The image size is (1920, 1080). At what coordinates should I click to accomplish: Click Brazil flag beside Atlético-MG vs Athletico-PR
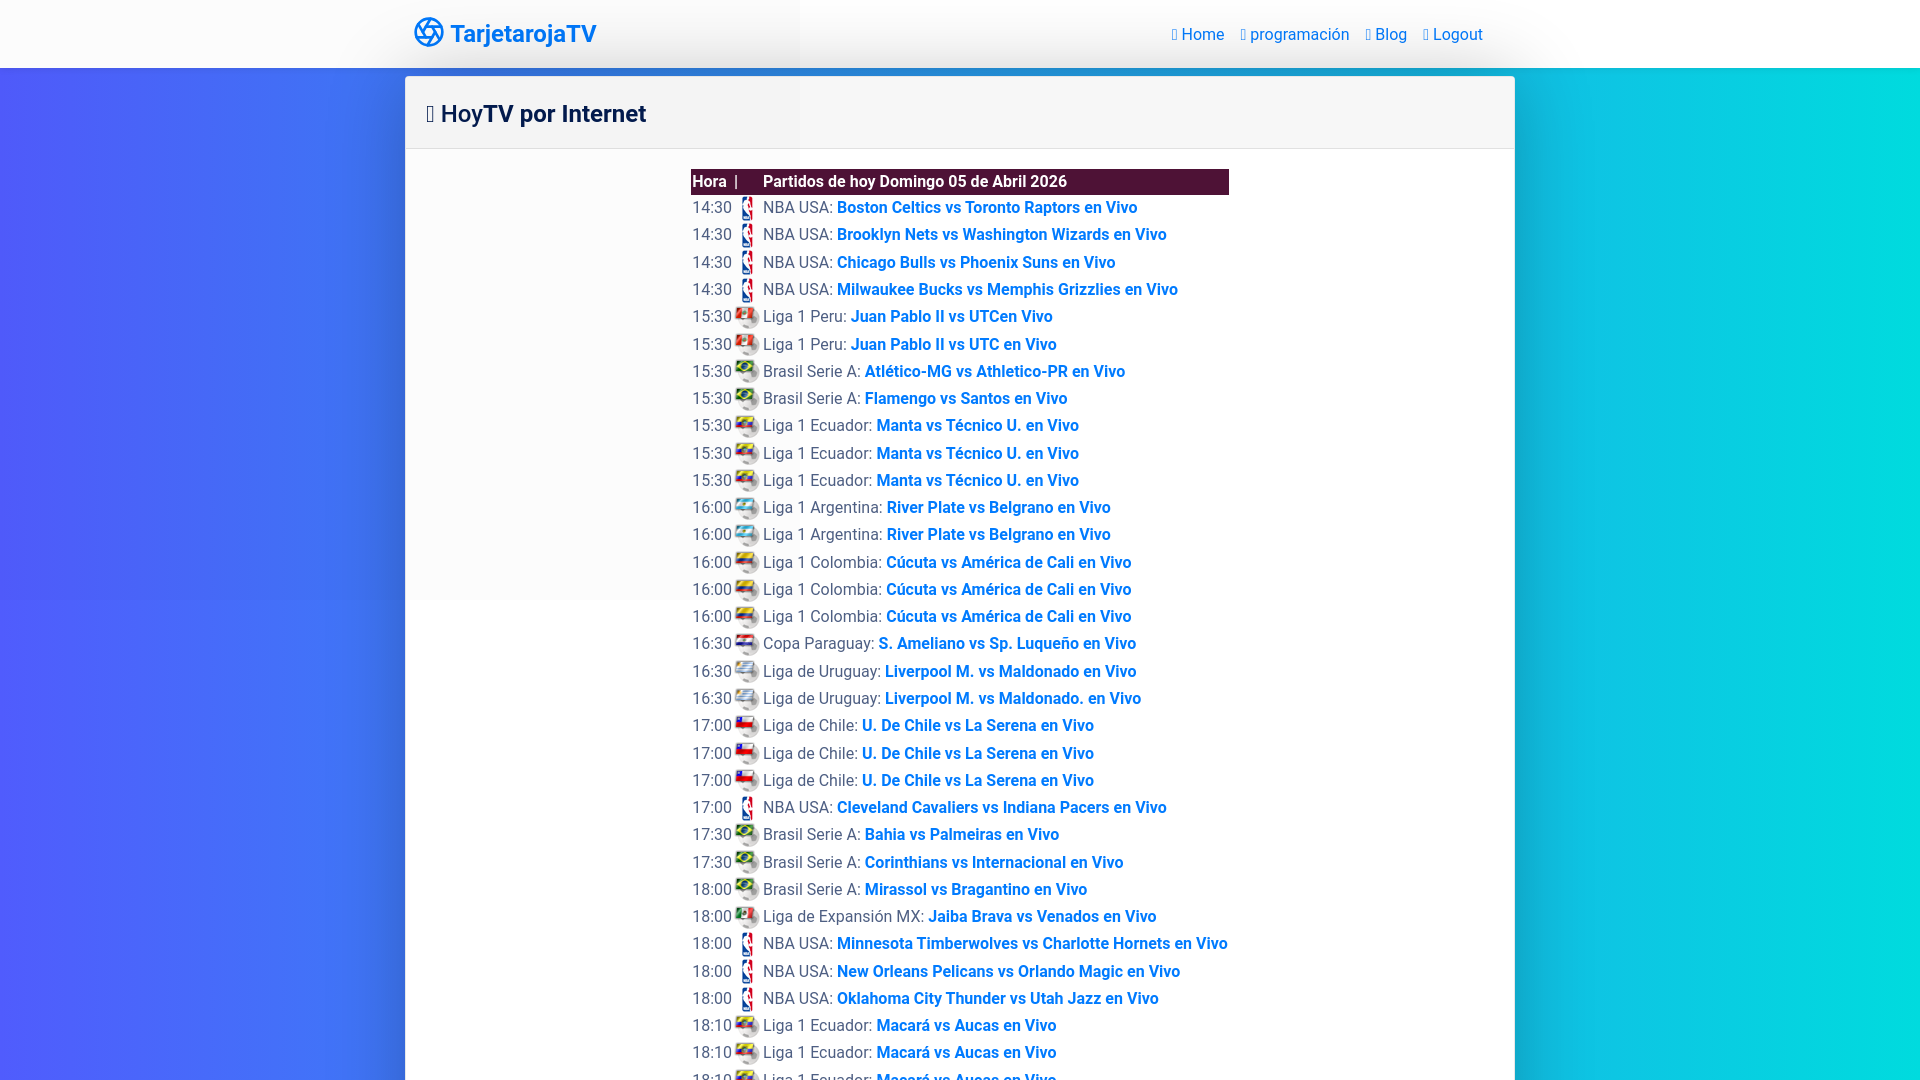[747, 371]
